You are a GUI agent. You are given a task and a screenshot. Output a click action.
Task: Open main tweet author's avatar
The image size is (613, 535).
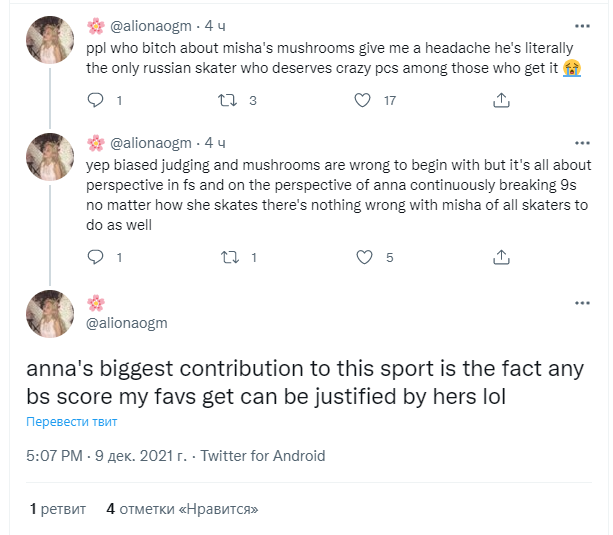point(50,313)
